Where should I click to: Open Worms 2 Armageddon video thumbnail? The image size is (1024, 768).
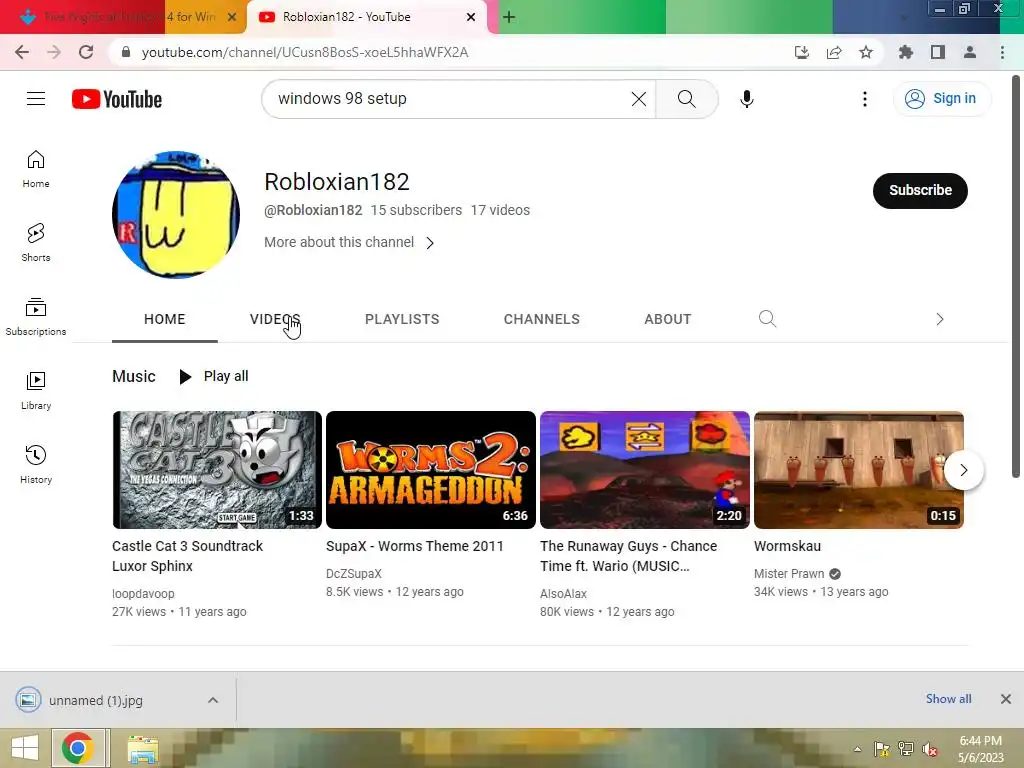[x=430, y=470]
